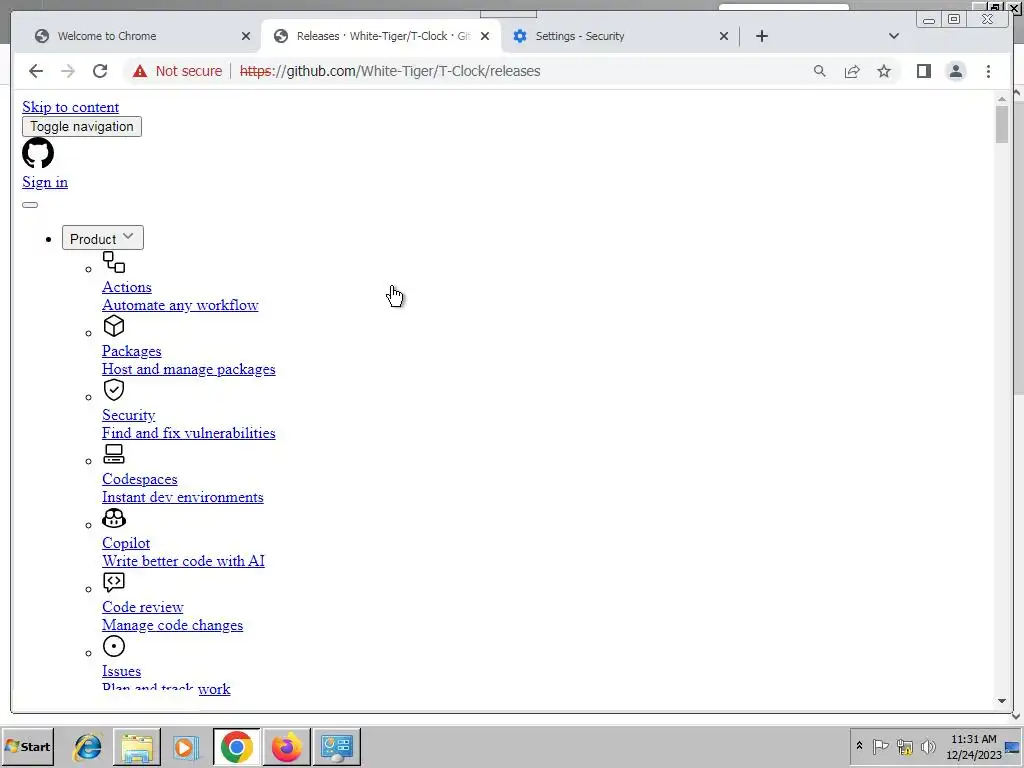Click the zoom magnifier icon in address bar
Screen dimensions: 1024x768
(820, 71)
